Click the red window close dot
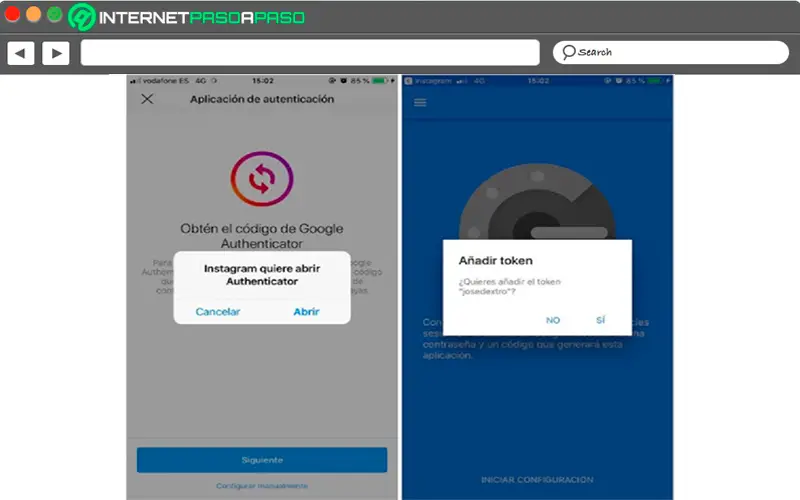Image resolution: width=800 pixels, height=500 pixels. [12, 14]
